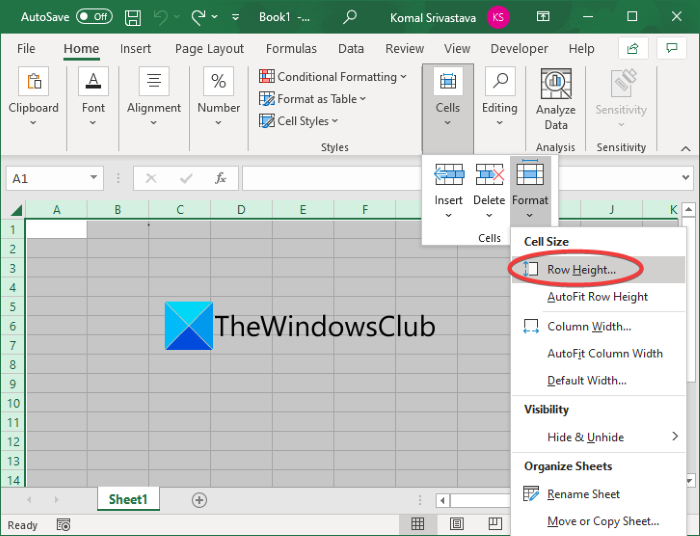The height and width of the screenshot is (536, 700).
Task: Click horizontal scrollbar left arrow
Action: pos(442,500)
